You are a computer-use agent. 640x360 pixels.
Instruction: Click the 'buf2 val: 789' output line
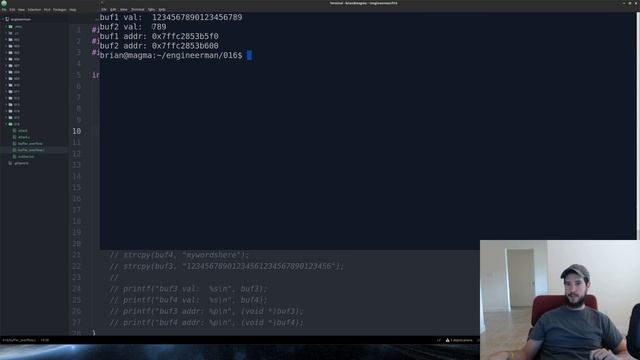[x=133, y=27]
